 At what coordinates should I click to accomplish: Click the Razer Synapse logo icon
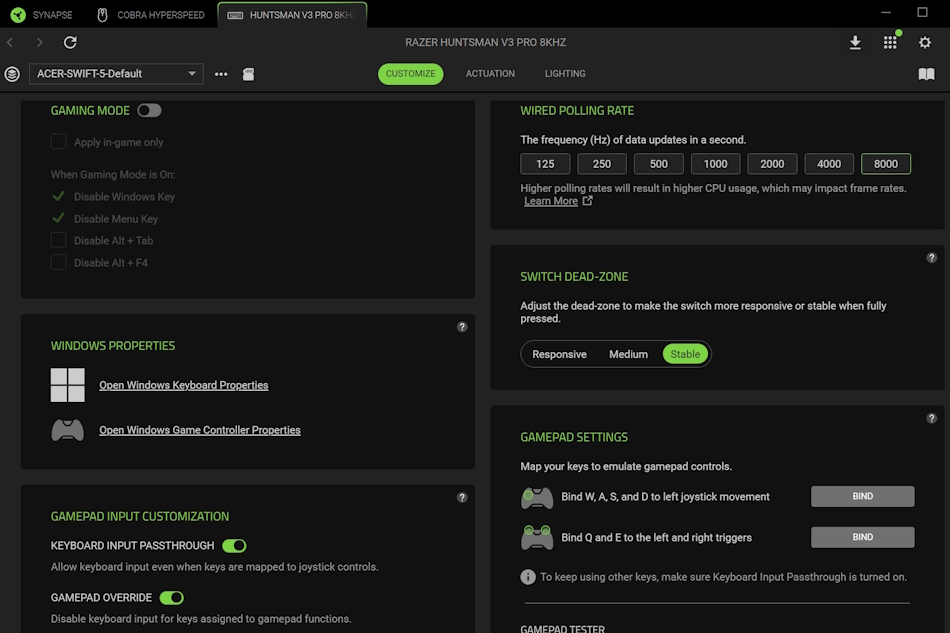tap(18, 15)
